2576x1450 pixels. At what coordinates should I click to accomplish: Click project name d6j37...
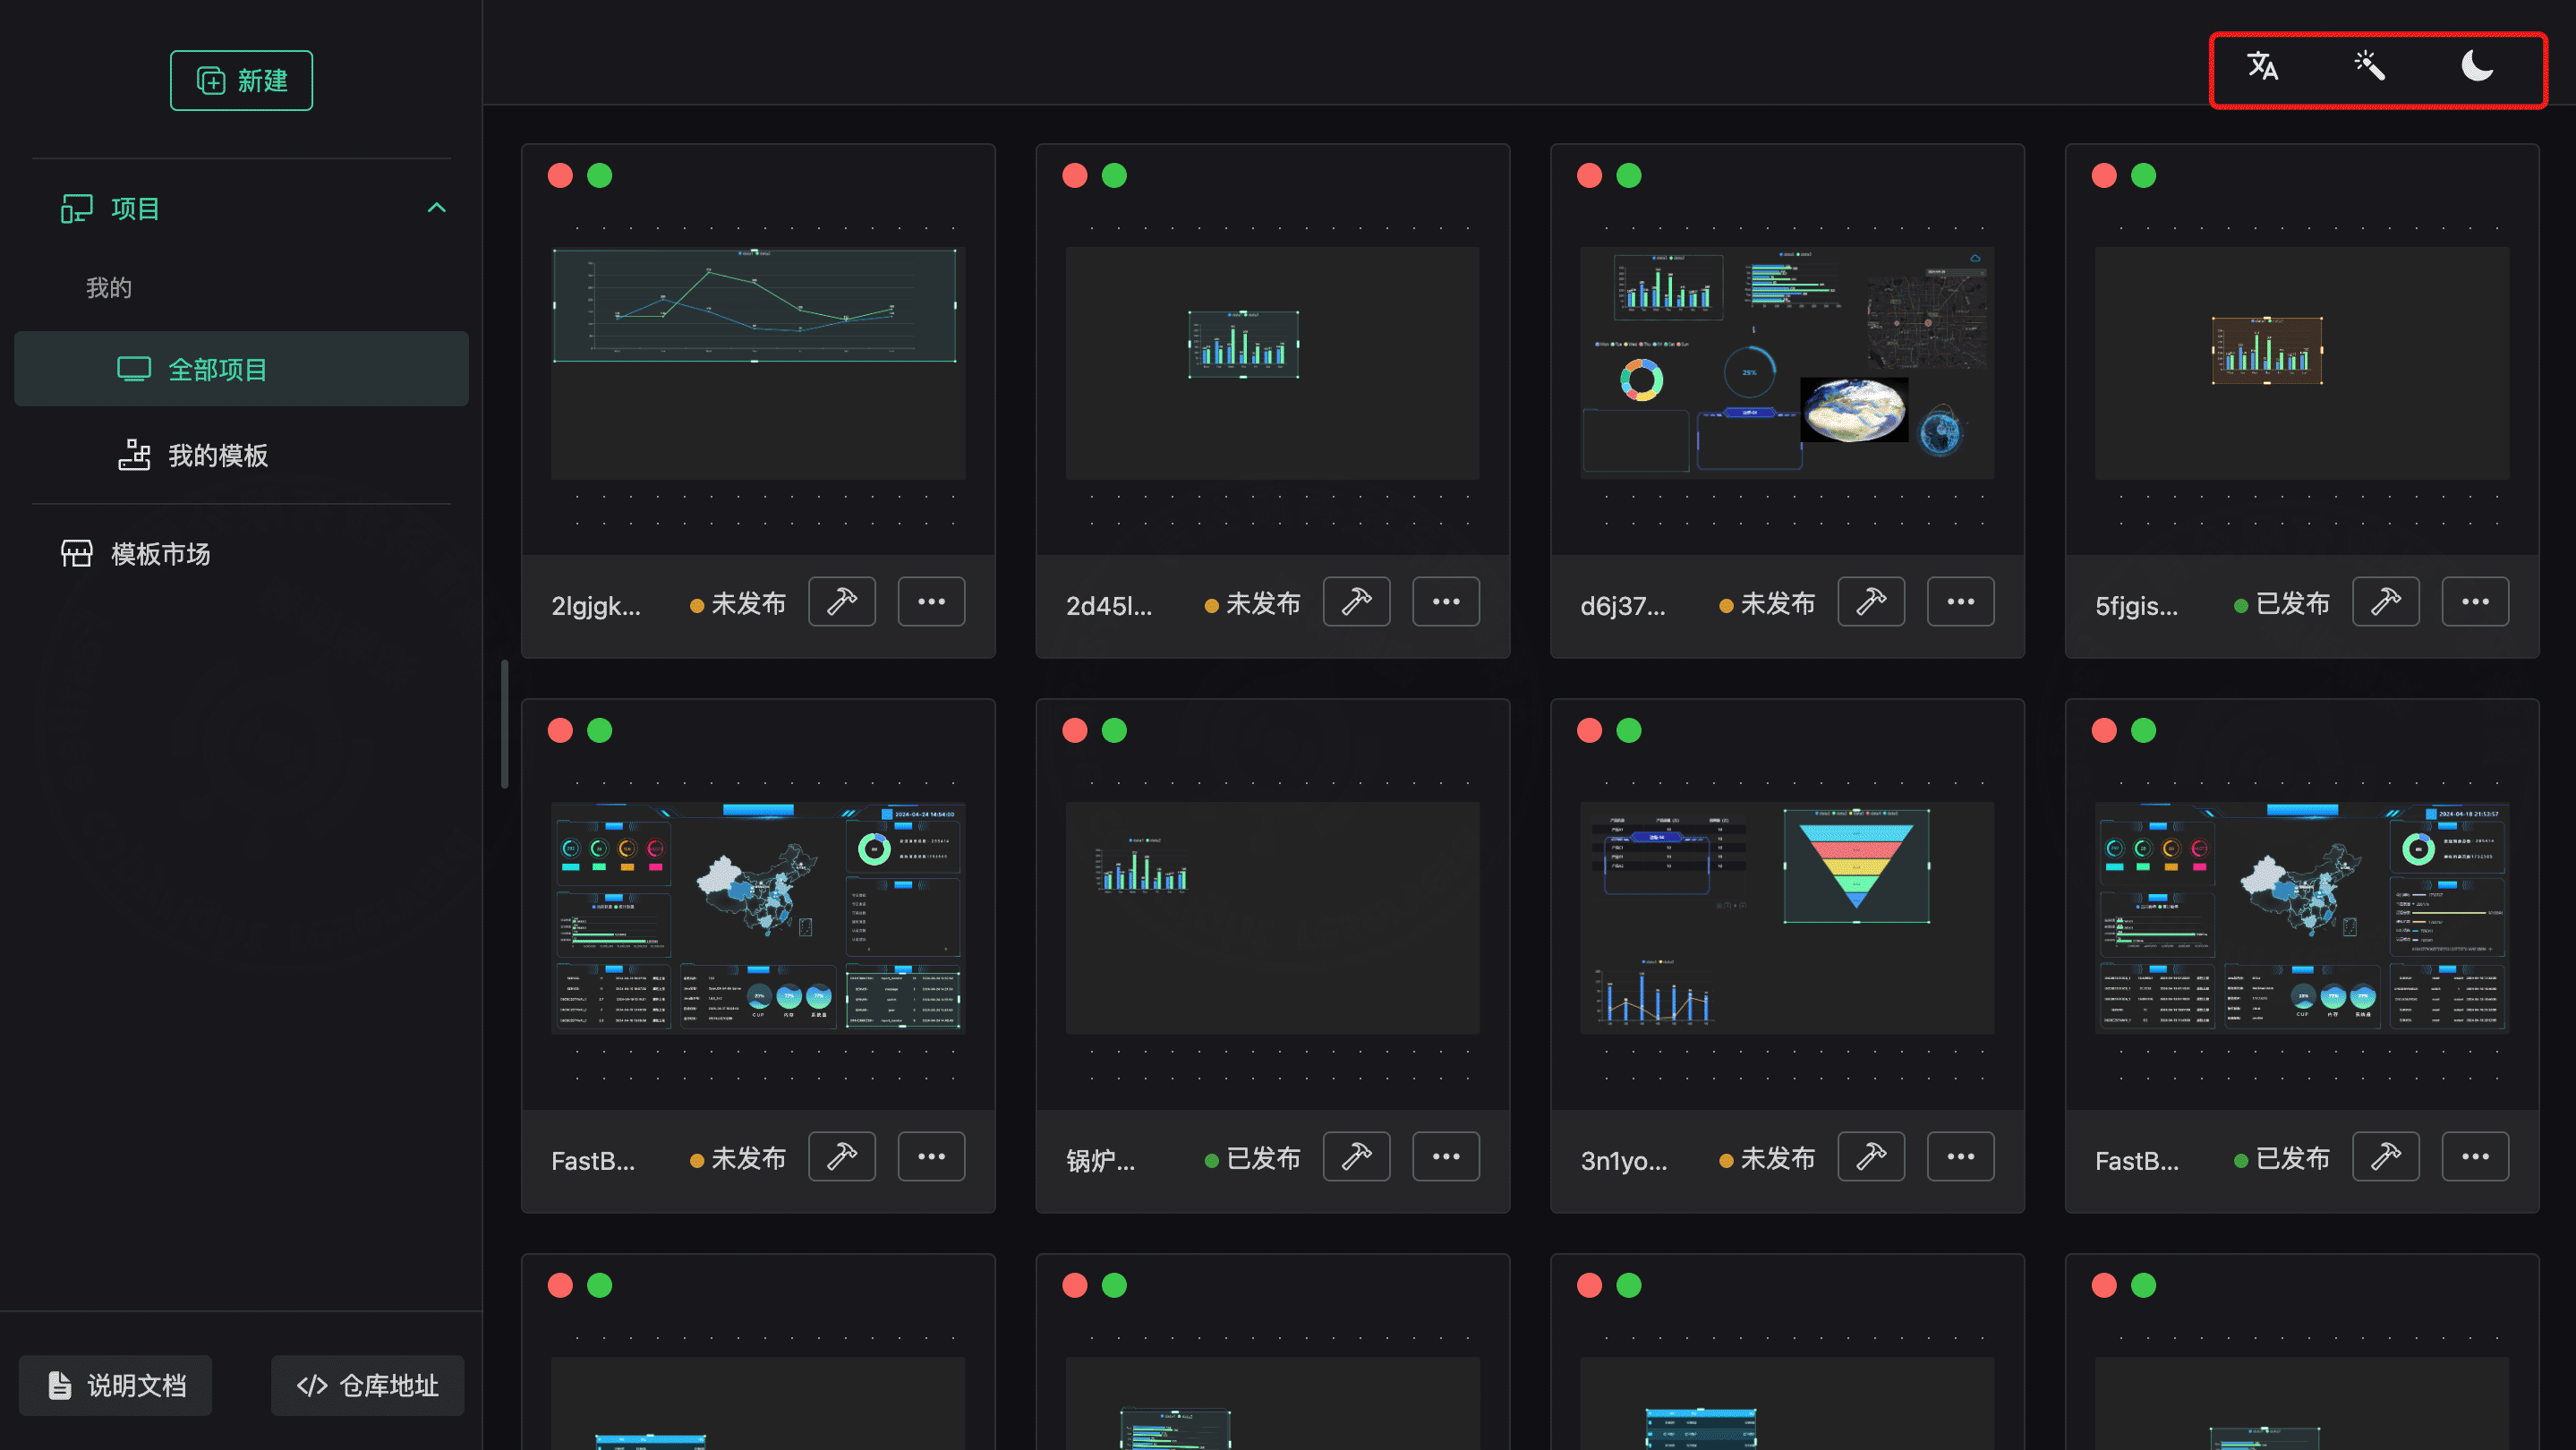click(x=1622, y=606)
